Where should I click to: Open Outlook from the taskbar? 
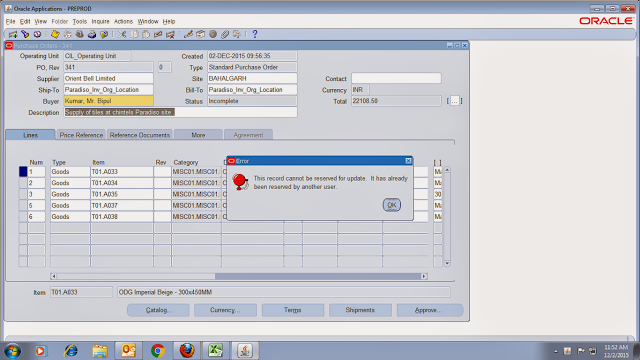click(x=129, y=351)
